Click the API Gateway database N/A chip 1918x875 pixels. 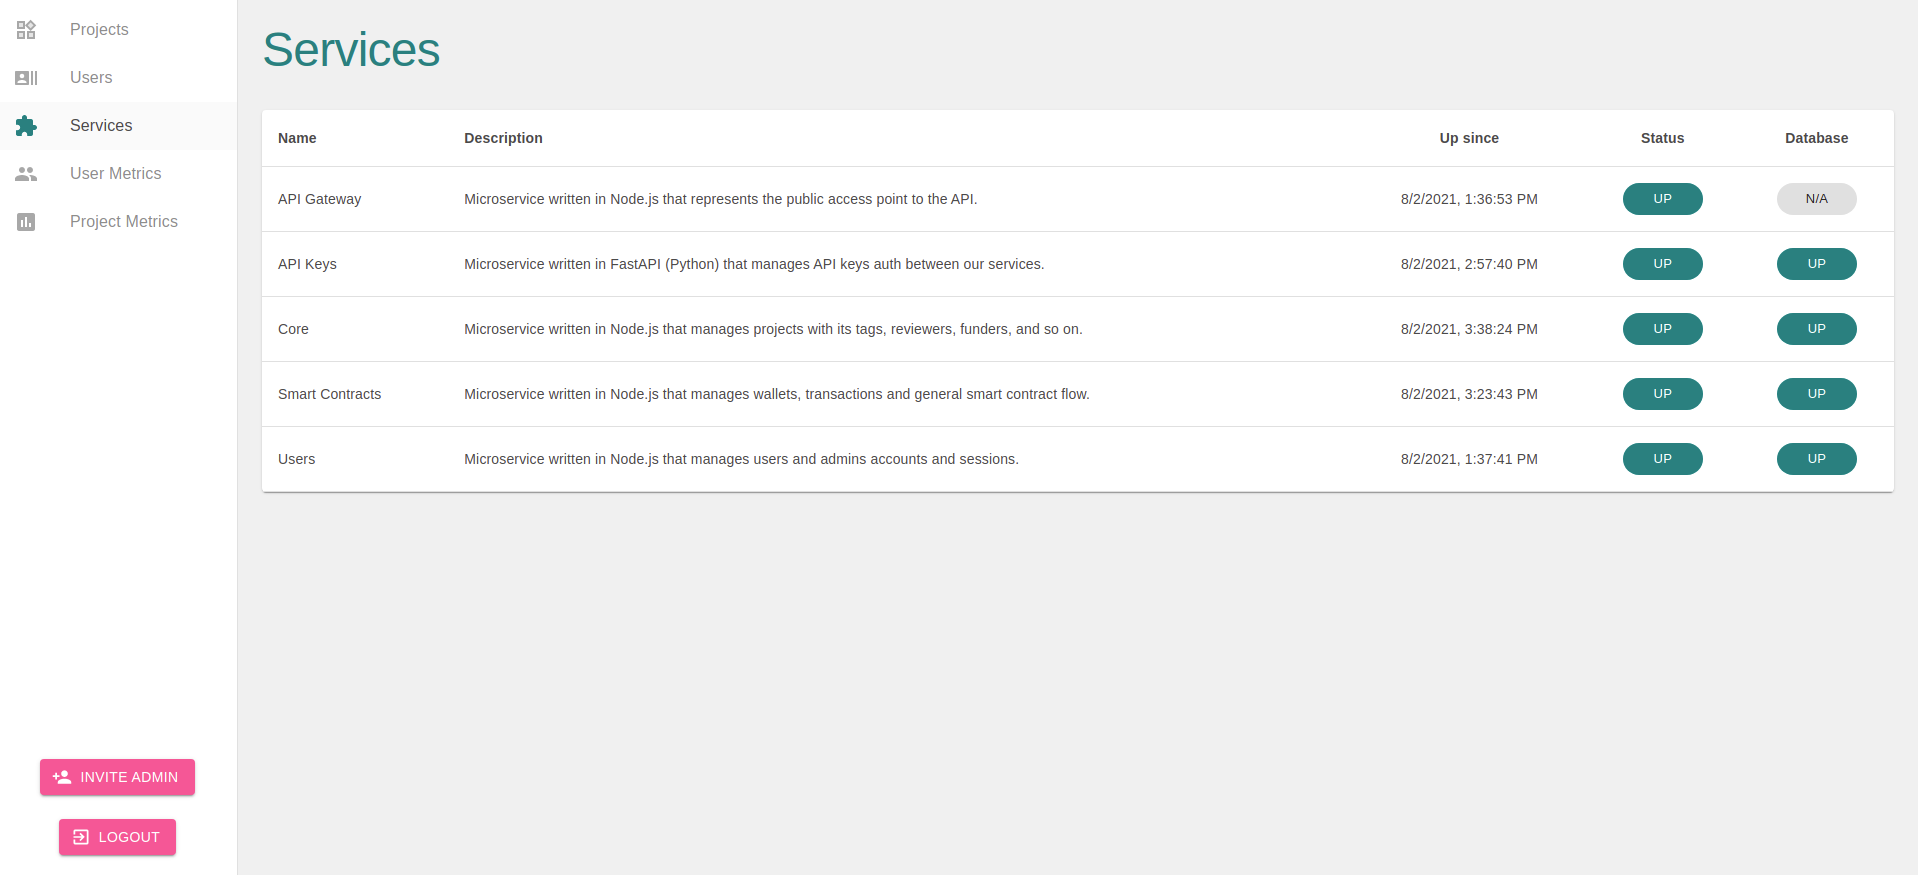point(1816,199)
